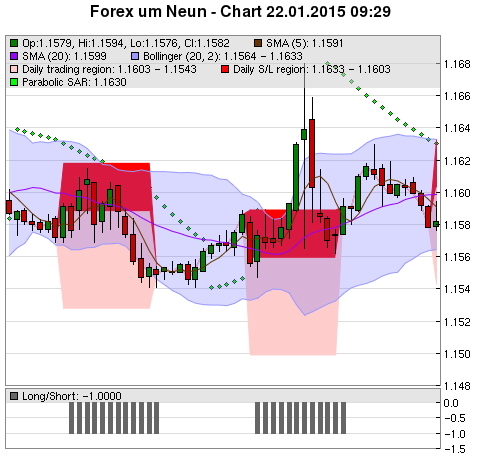The image size is (480, 457).
Task: Click the 1.164 price axis label
Action: coord(457,128)
